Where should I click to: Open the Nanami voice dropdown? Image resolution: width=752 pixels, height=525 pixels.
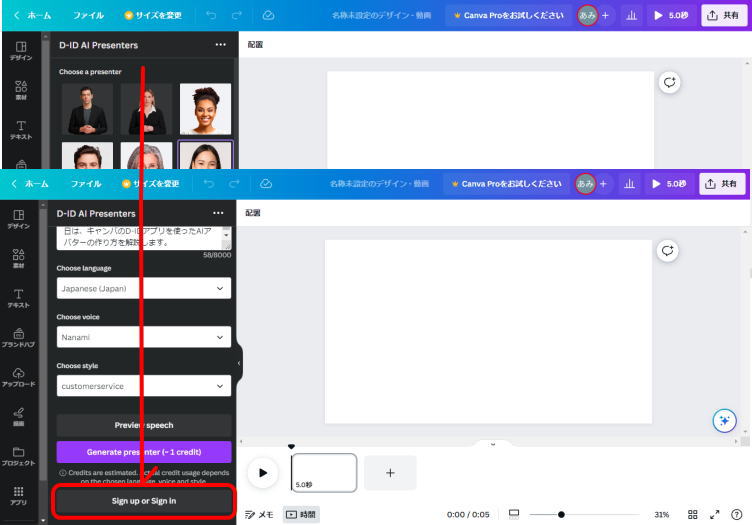(144, 337)
